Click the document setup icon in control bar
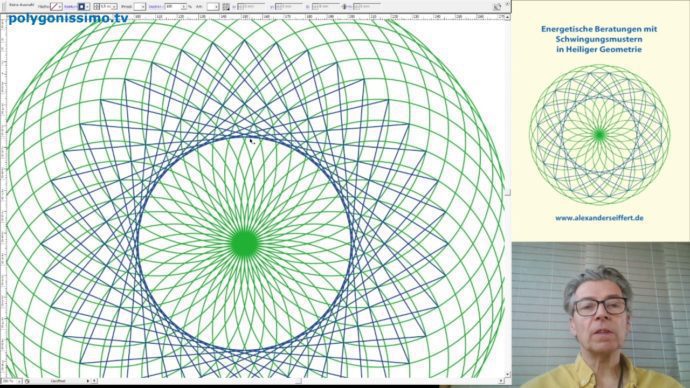Screen dimensions: 690x388 click(226, 7)
